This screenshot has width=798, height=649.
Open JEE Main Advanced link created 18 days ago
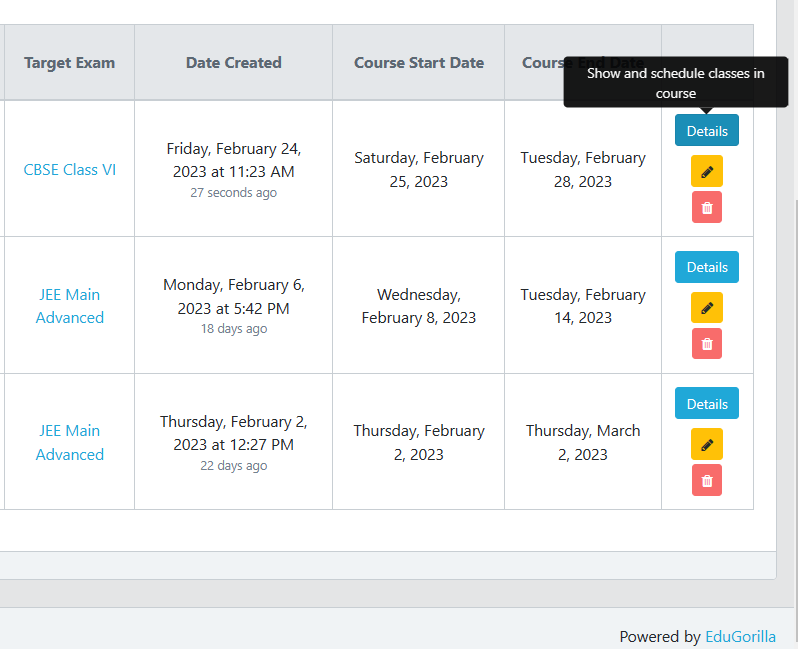[x=70, y=306]
